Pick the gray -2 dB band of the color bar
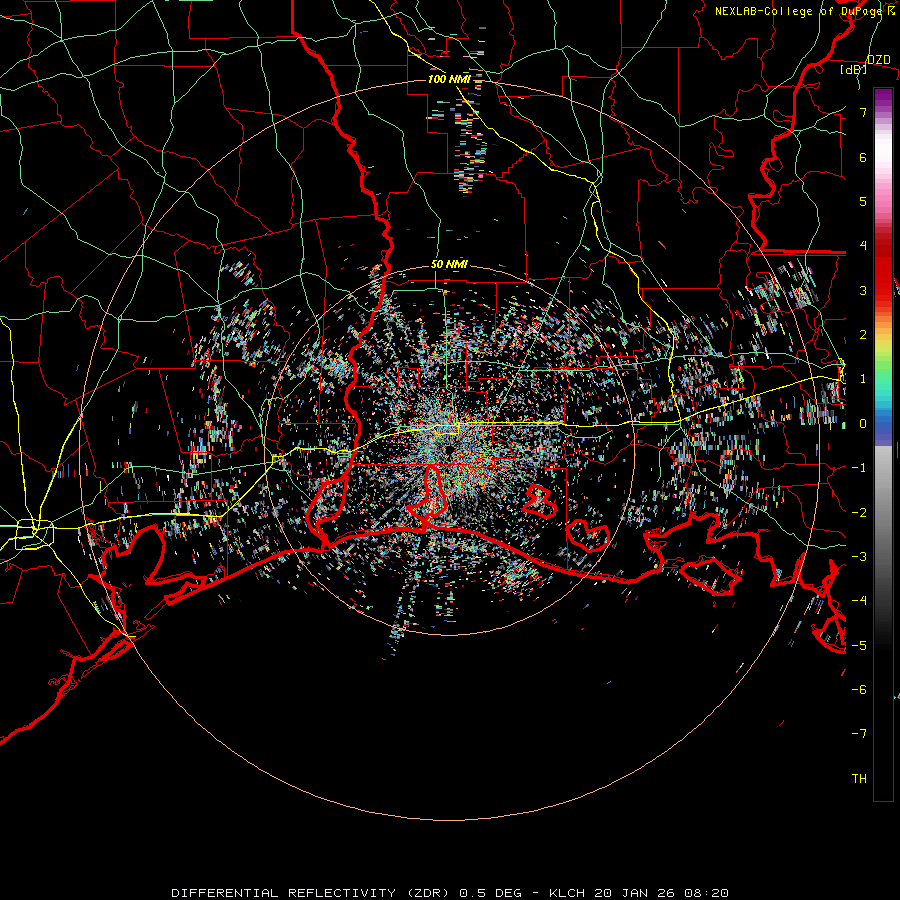Screen dimensions: 900x900 pyautogui.click(x=883, y=513)
